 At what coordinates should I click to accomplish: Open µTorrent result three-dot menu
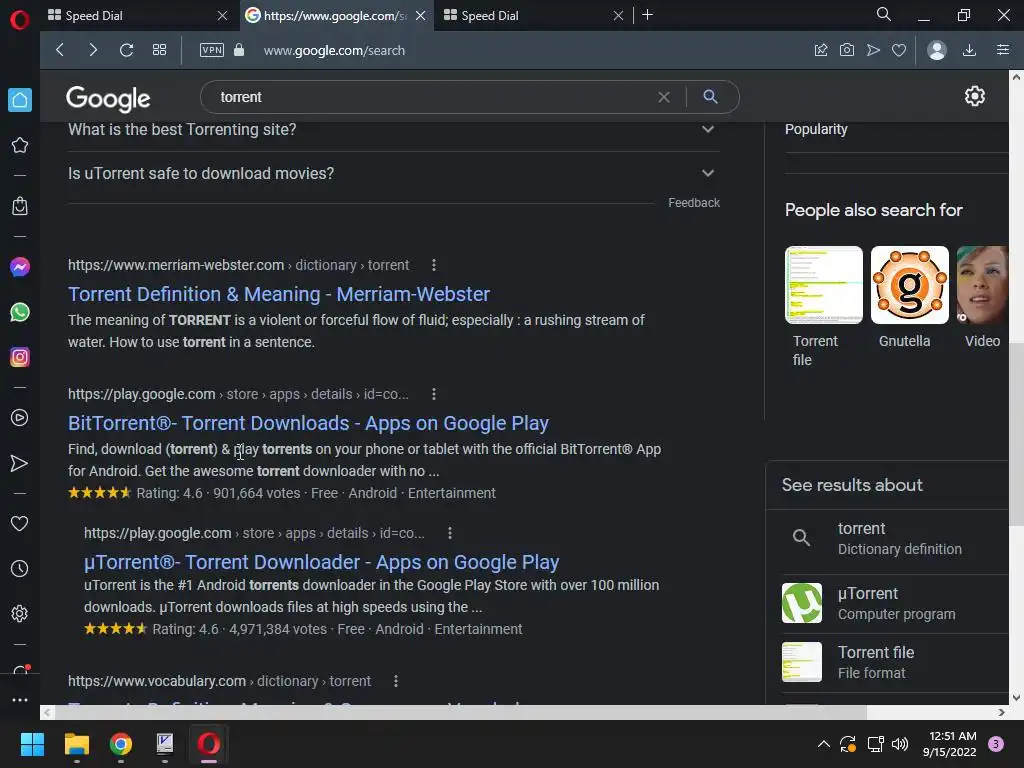tap(449, 534)
